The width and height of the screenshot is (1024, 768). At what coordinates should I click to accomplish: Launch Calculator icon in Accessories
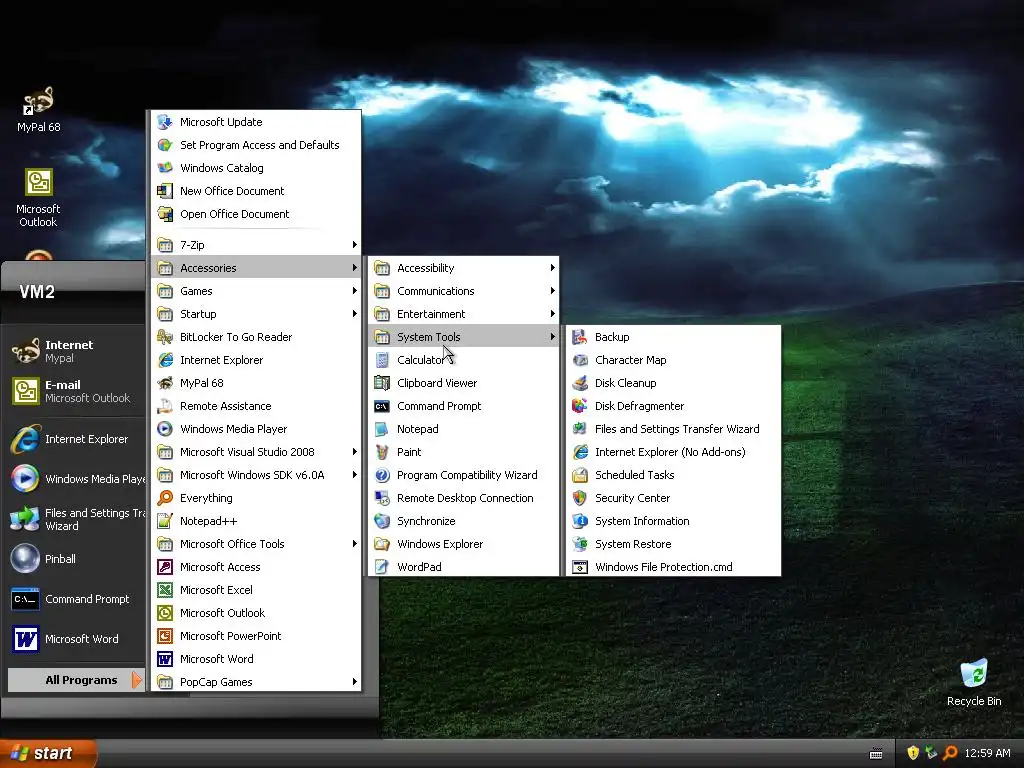(382, 360)
